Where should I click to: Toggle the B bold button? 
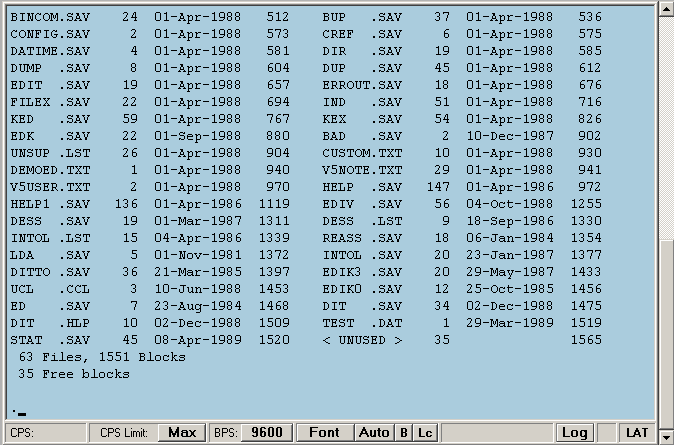tap(403, 433)
